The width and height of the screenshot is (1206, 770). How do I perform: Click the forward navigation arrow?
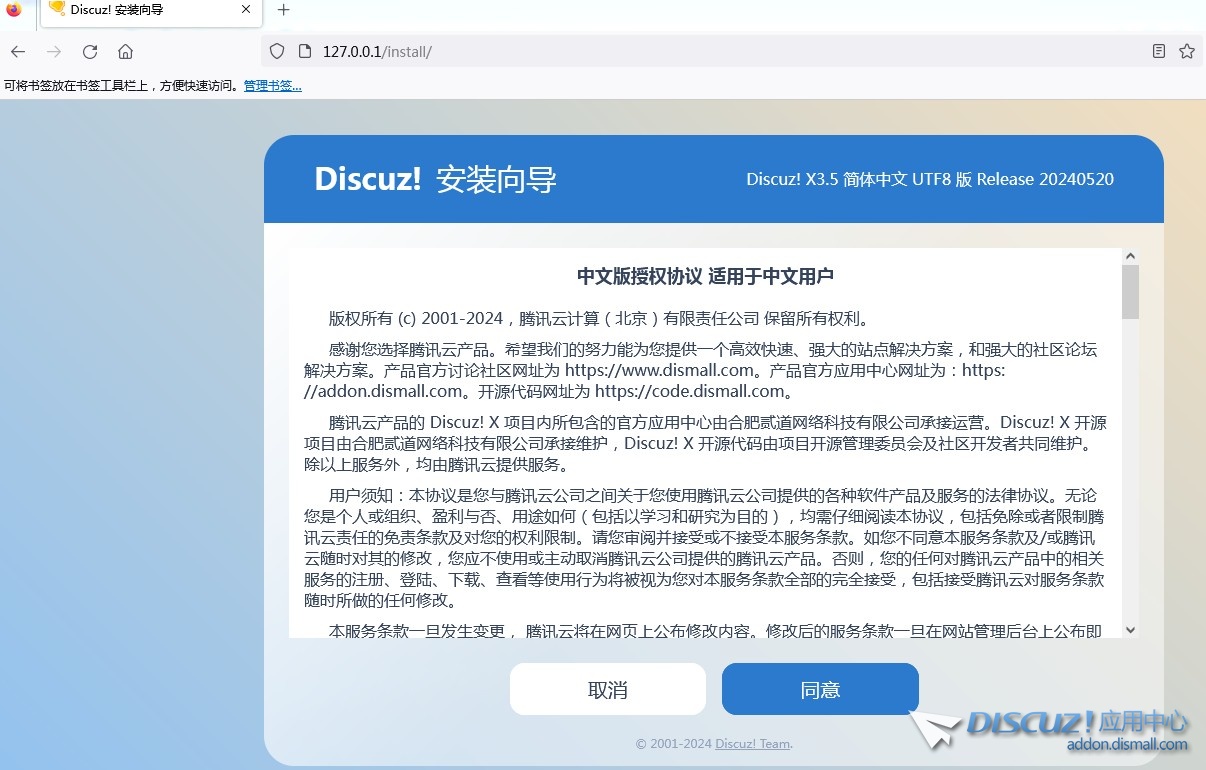click(x=54, y=52)
